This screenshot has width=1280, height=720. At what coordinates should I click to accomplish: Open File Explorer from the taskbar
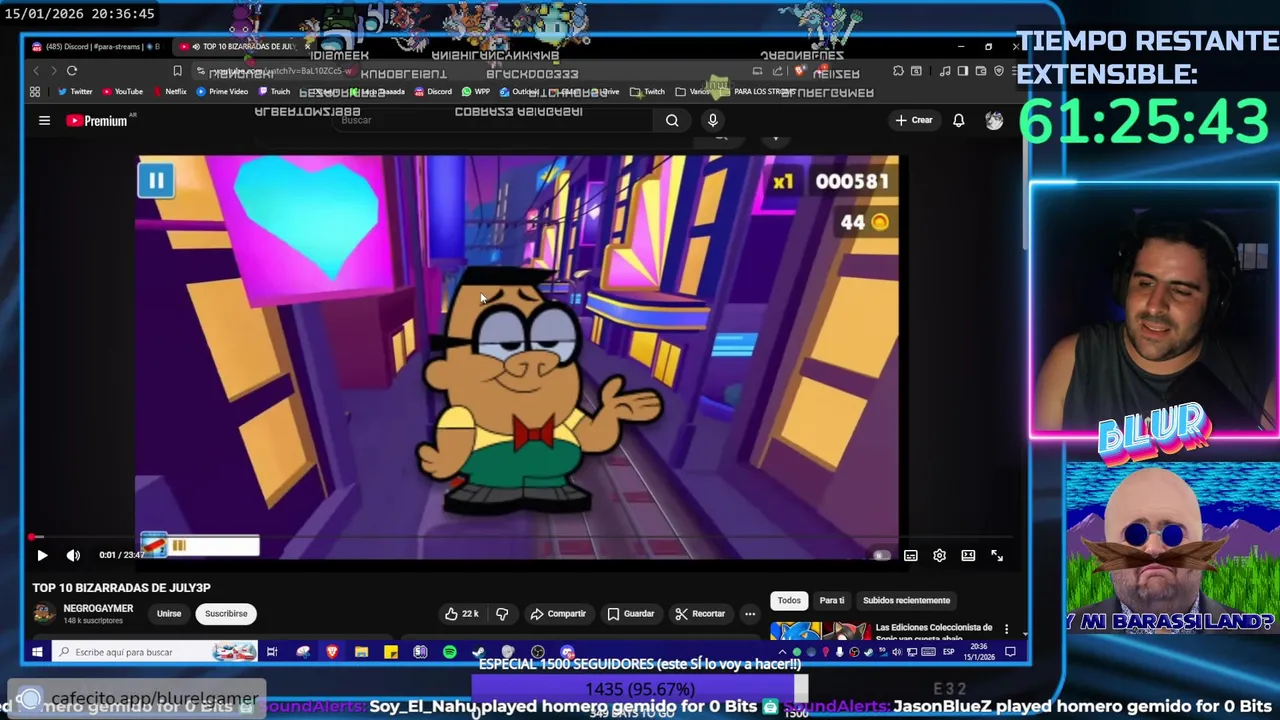(x=361, y=652)
